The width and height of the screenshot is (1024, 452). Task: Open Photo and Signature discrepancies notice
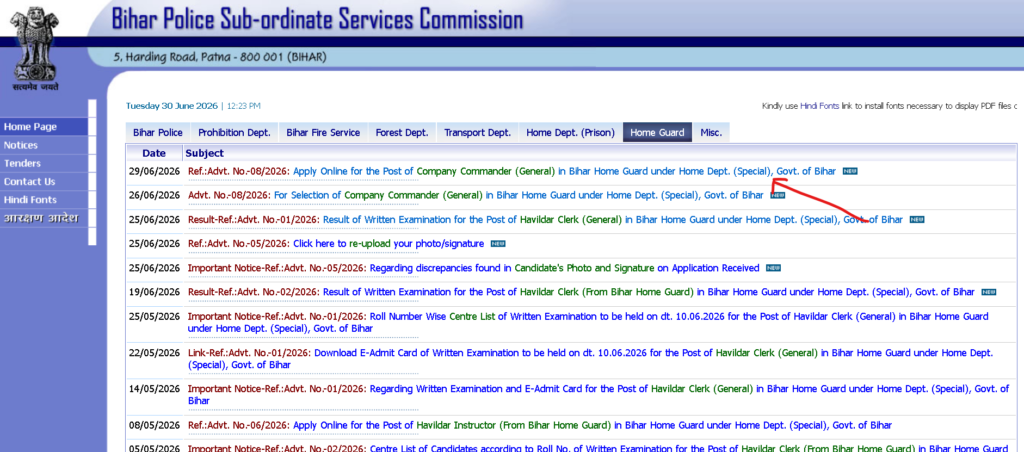(x=565, y=268)
